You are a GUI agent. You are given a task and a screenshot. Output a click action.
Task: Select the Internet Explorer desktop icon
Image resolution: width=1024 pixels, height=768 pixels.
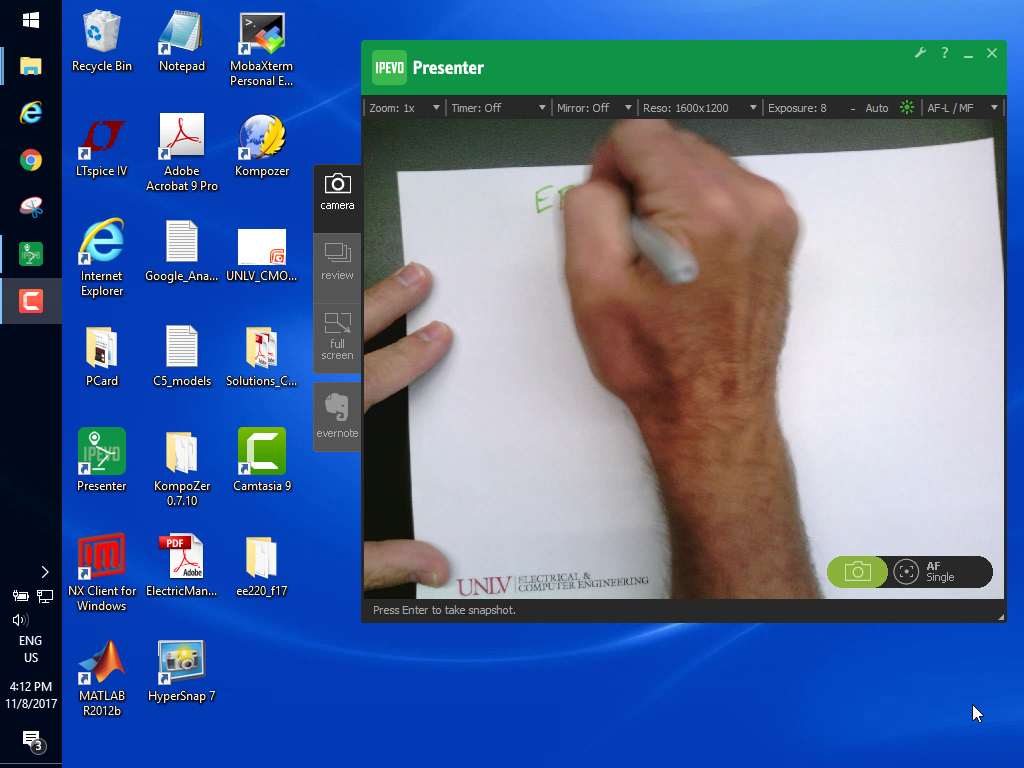click(x=102, y=258)
